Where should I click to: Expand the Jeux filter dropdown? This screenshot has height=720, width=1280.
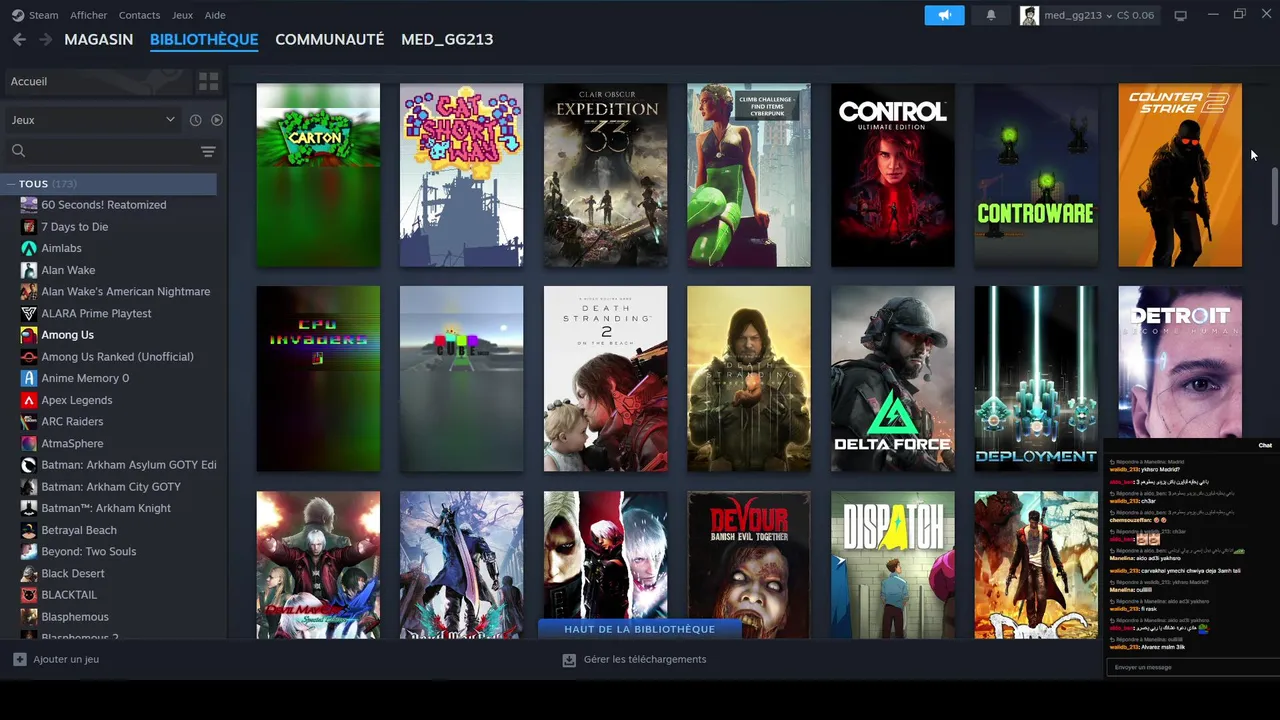tap(92, 120)
